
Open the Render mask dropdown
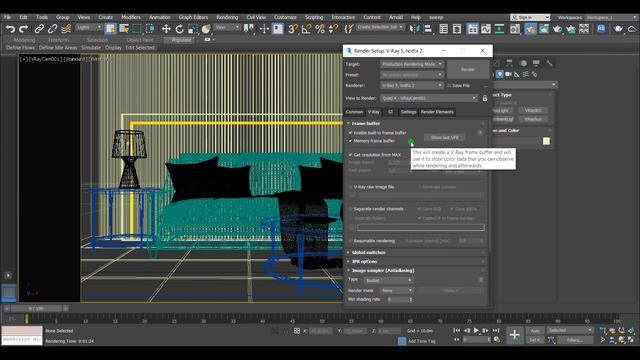click(397, 290)
